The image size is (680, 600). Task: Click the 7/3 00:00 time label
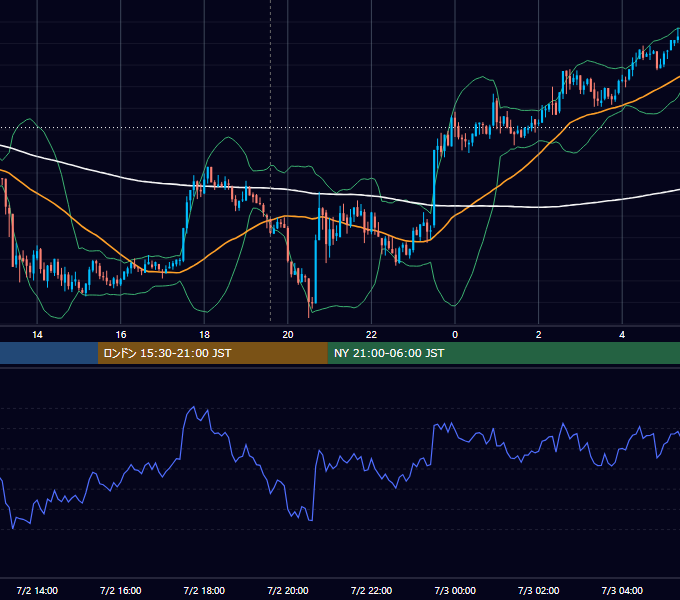click(455, 590)
